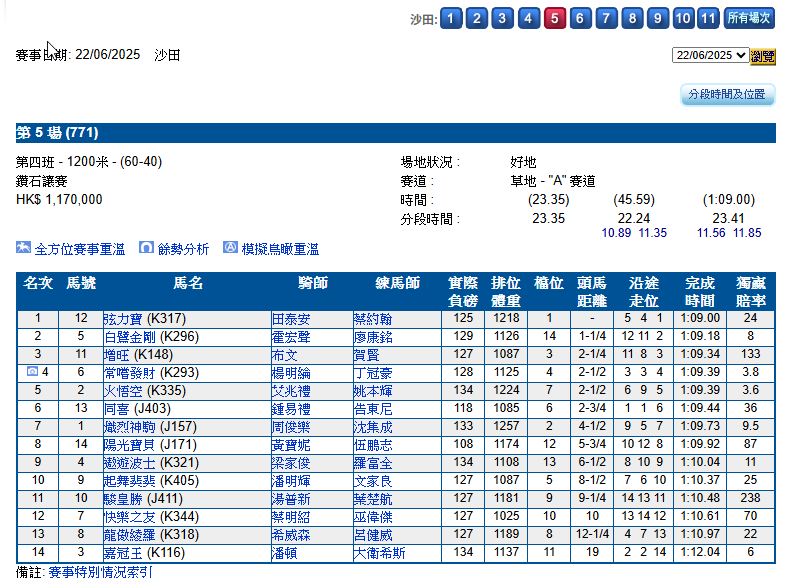The height and width of the screenshot is (584, 787).
Task: Open jockey link 潘頓
Action: tap(285, 553)
